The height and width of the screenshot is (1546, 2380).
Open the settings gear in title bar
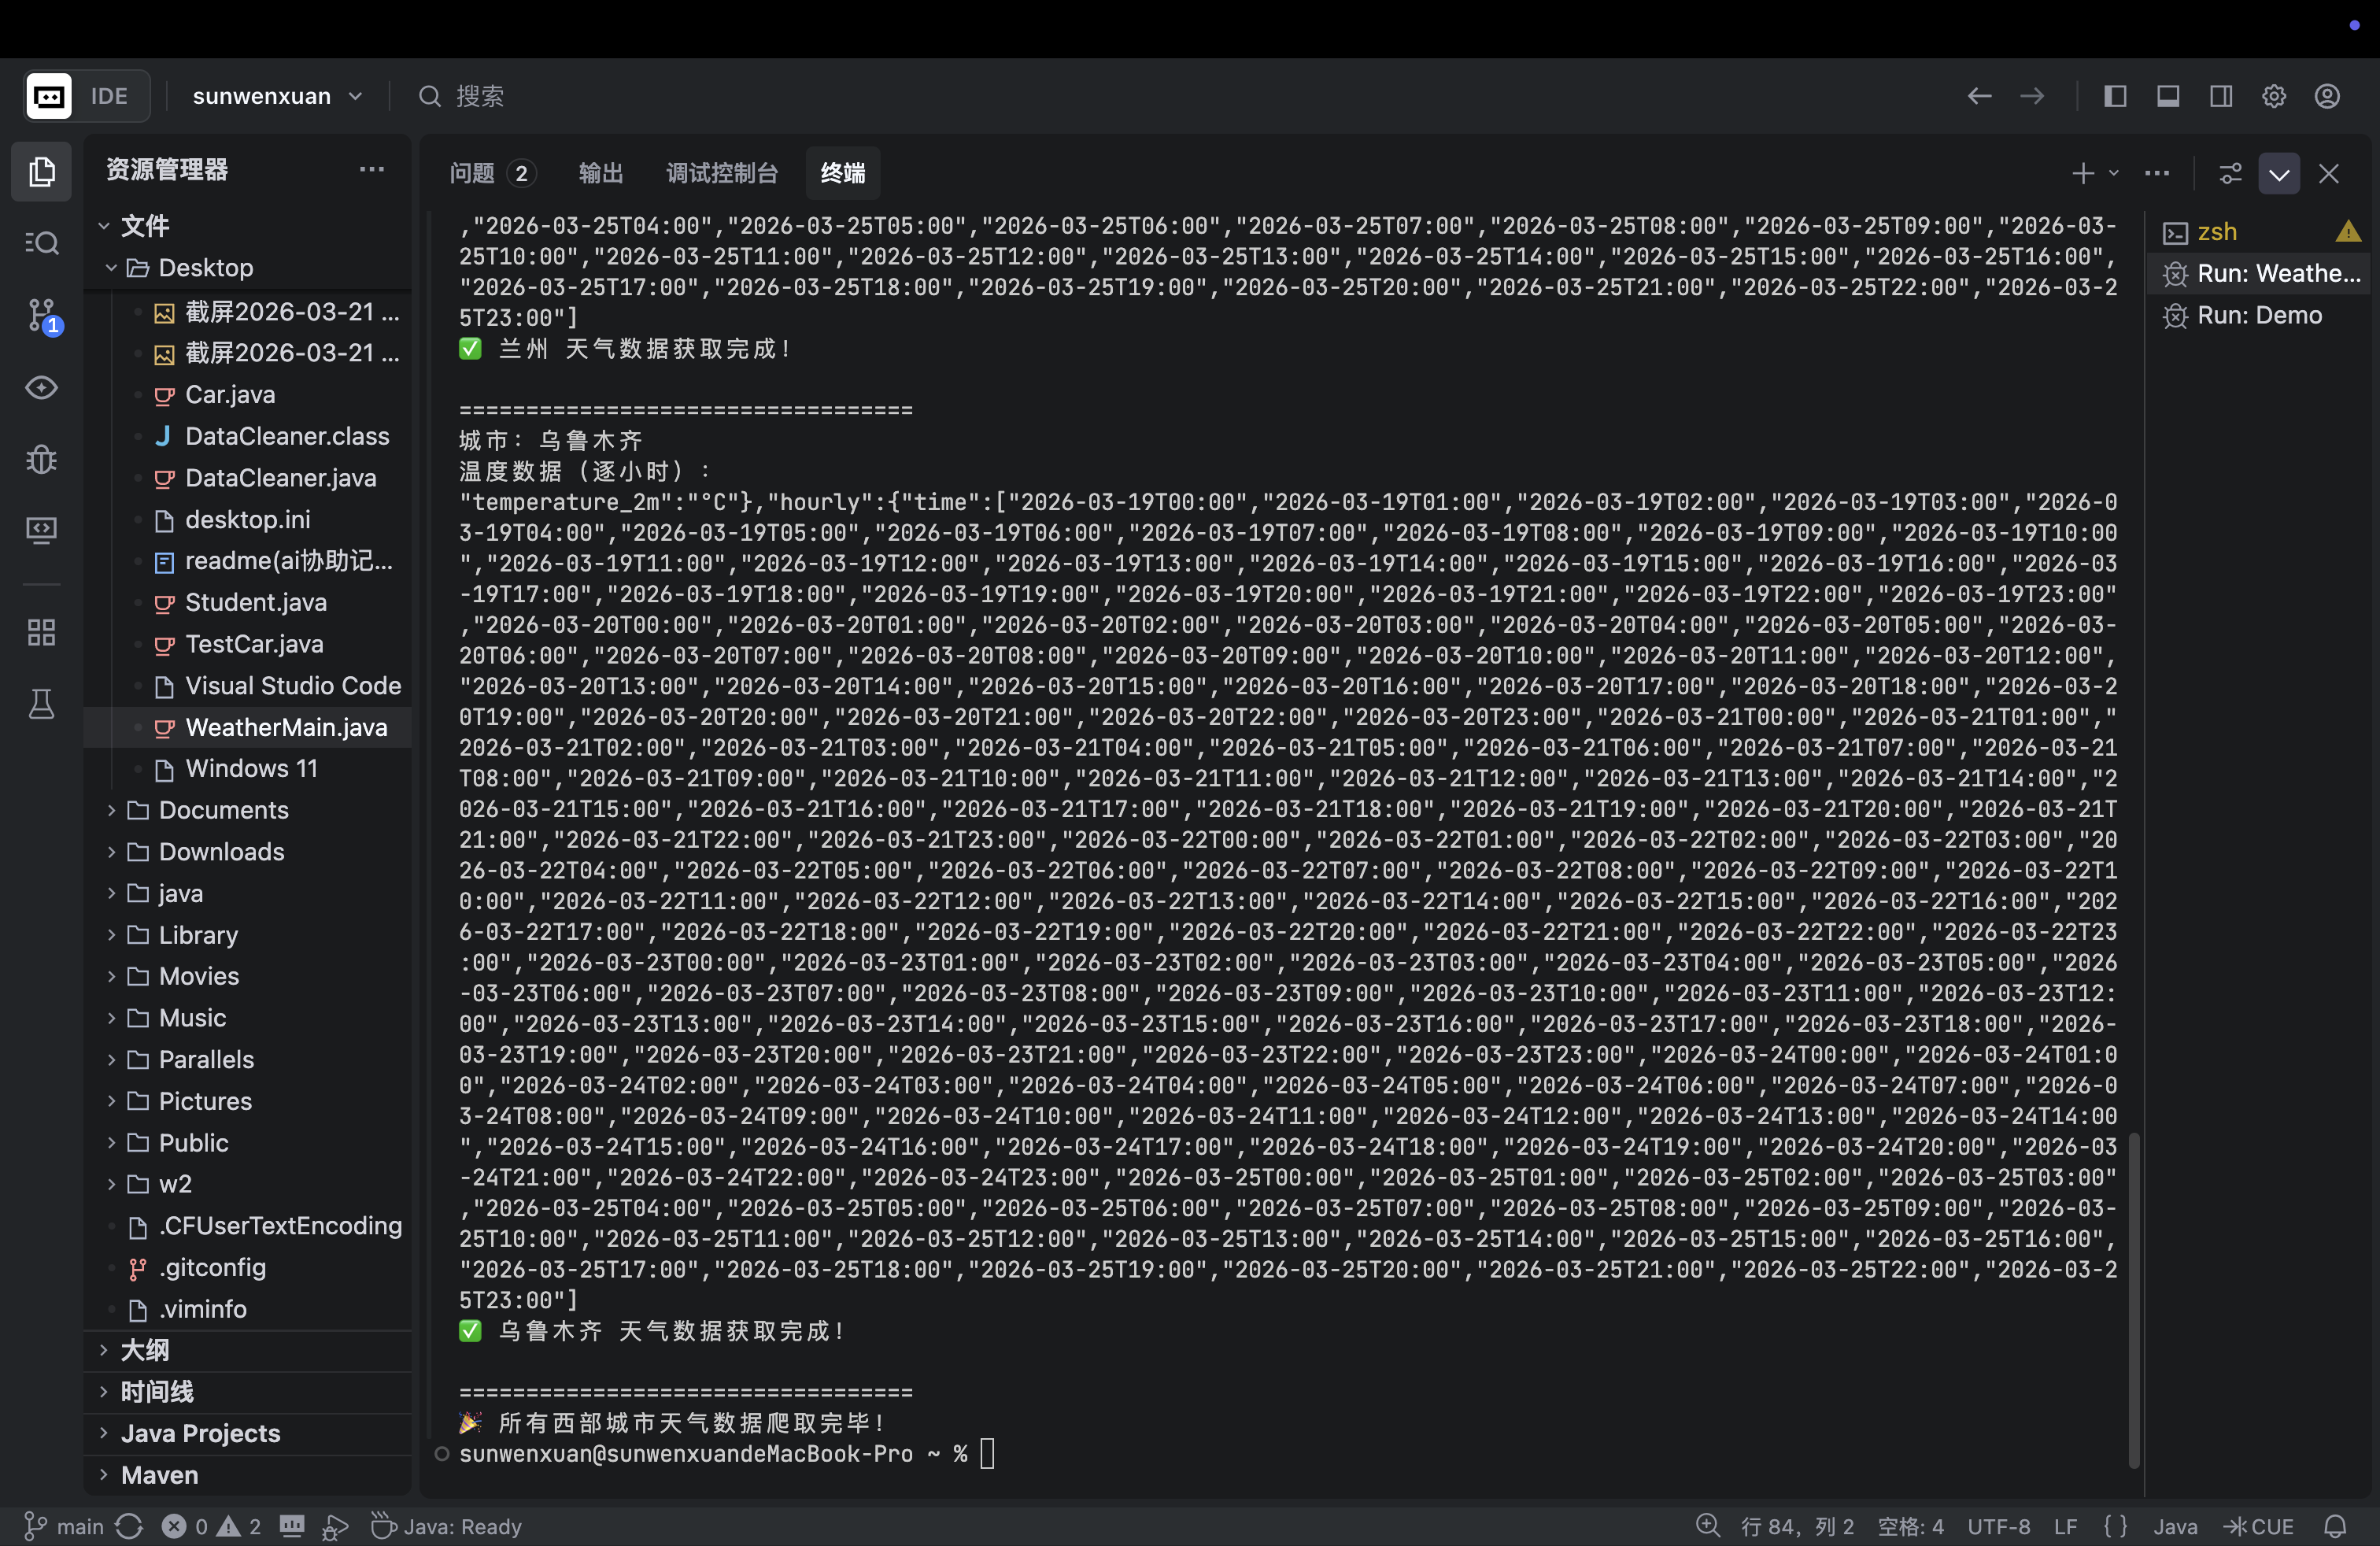click(2274, 96)
